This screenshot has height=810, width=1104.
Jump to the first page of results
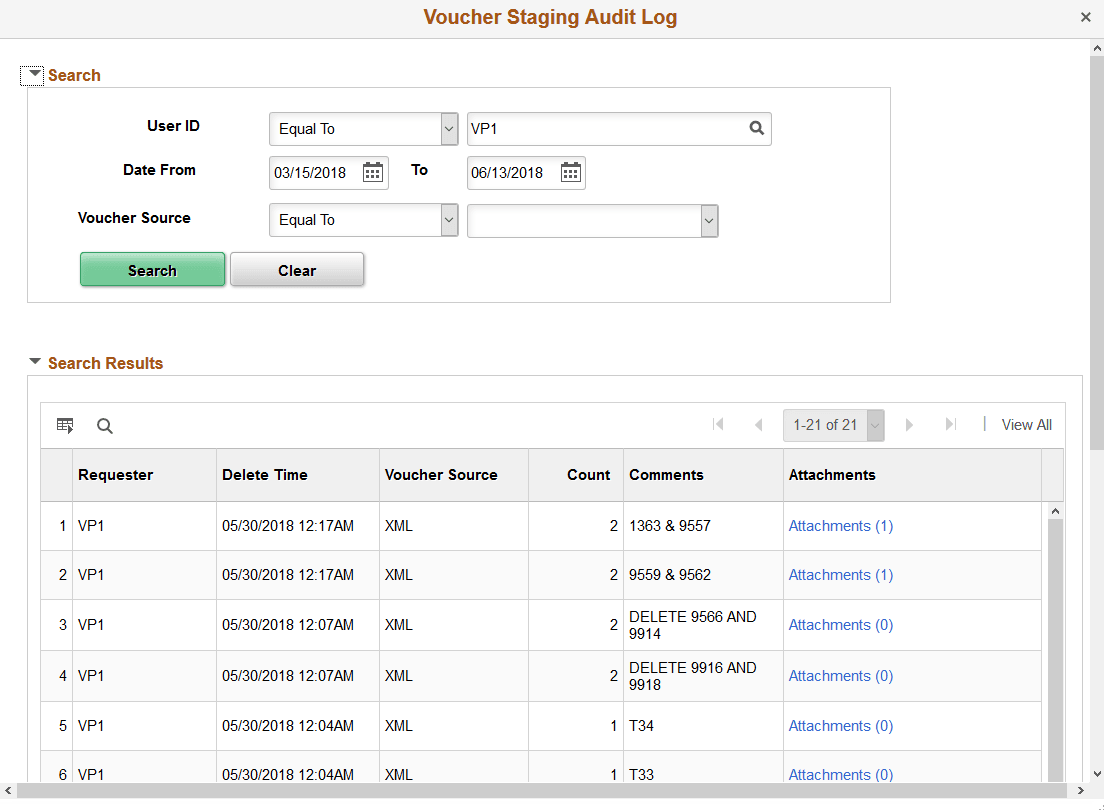pos(718,425)
